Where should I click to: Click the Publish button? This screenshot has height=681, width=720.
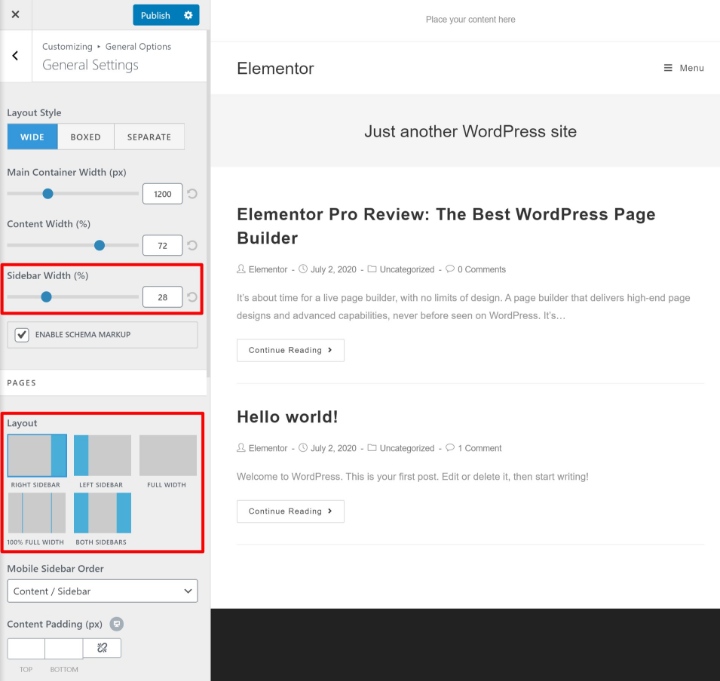click(x=155, y=15)
